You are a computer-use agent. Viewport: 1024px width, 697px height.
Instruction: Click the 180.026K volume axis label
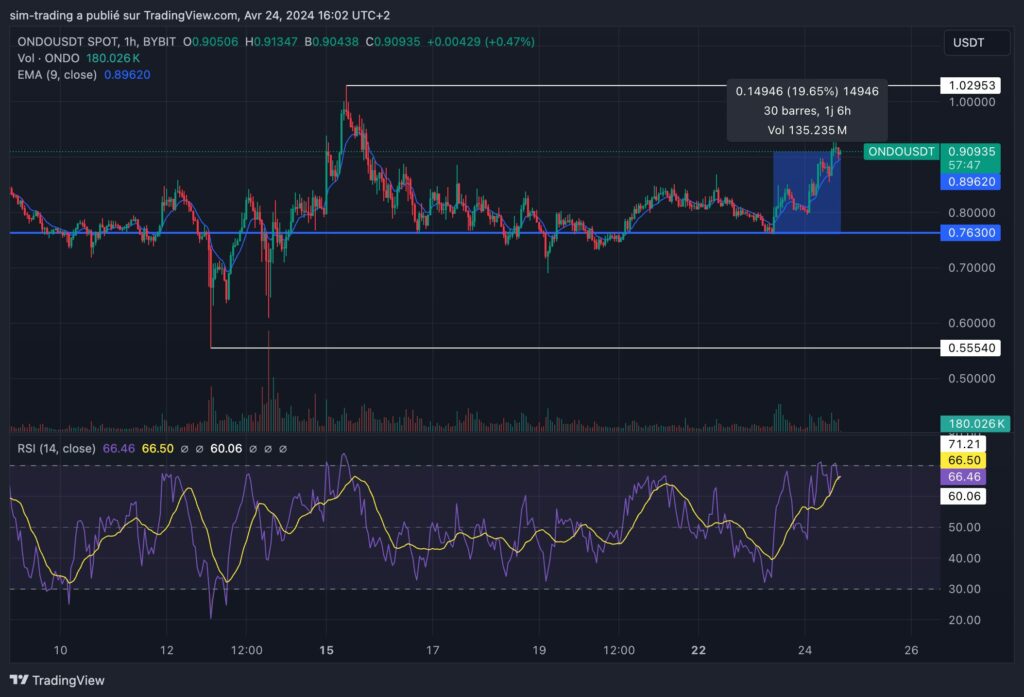click(x=976, y=424)
